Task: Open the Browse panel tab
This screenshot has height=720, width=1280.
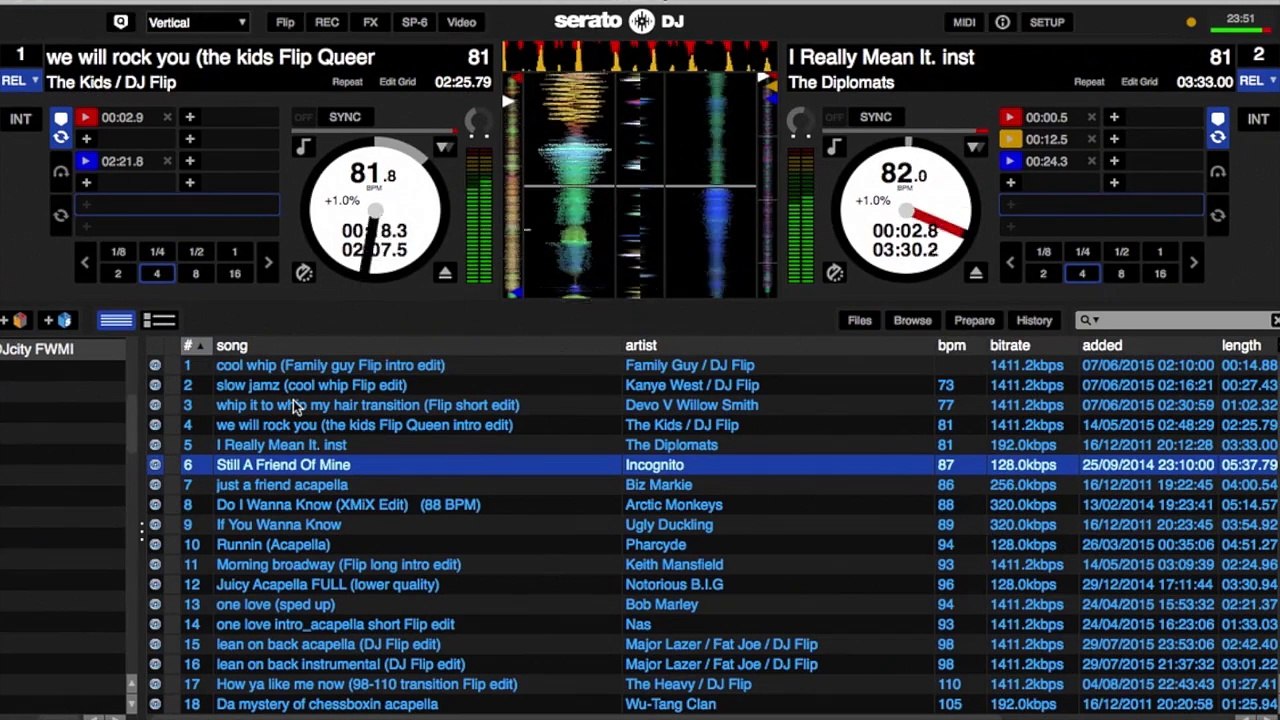Action: click(x=912, y=321)
